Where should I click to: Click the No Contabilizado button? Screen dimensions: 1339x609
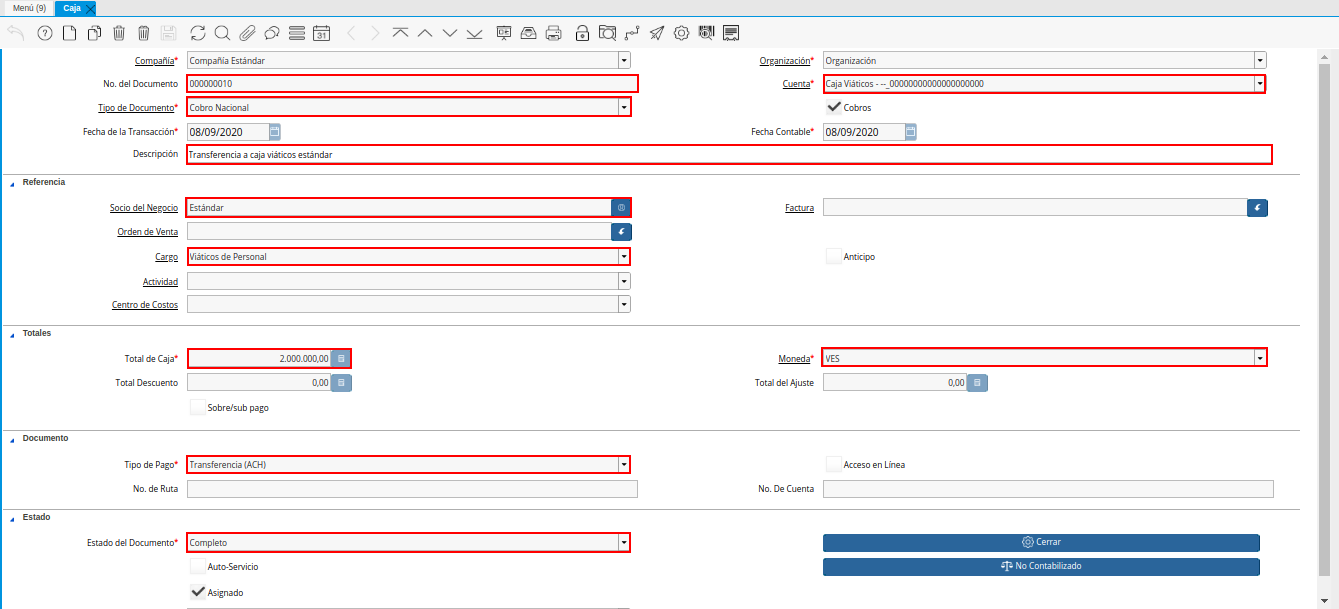point(1041,566)
